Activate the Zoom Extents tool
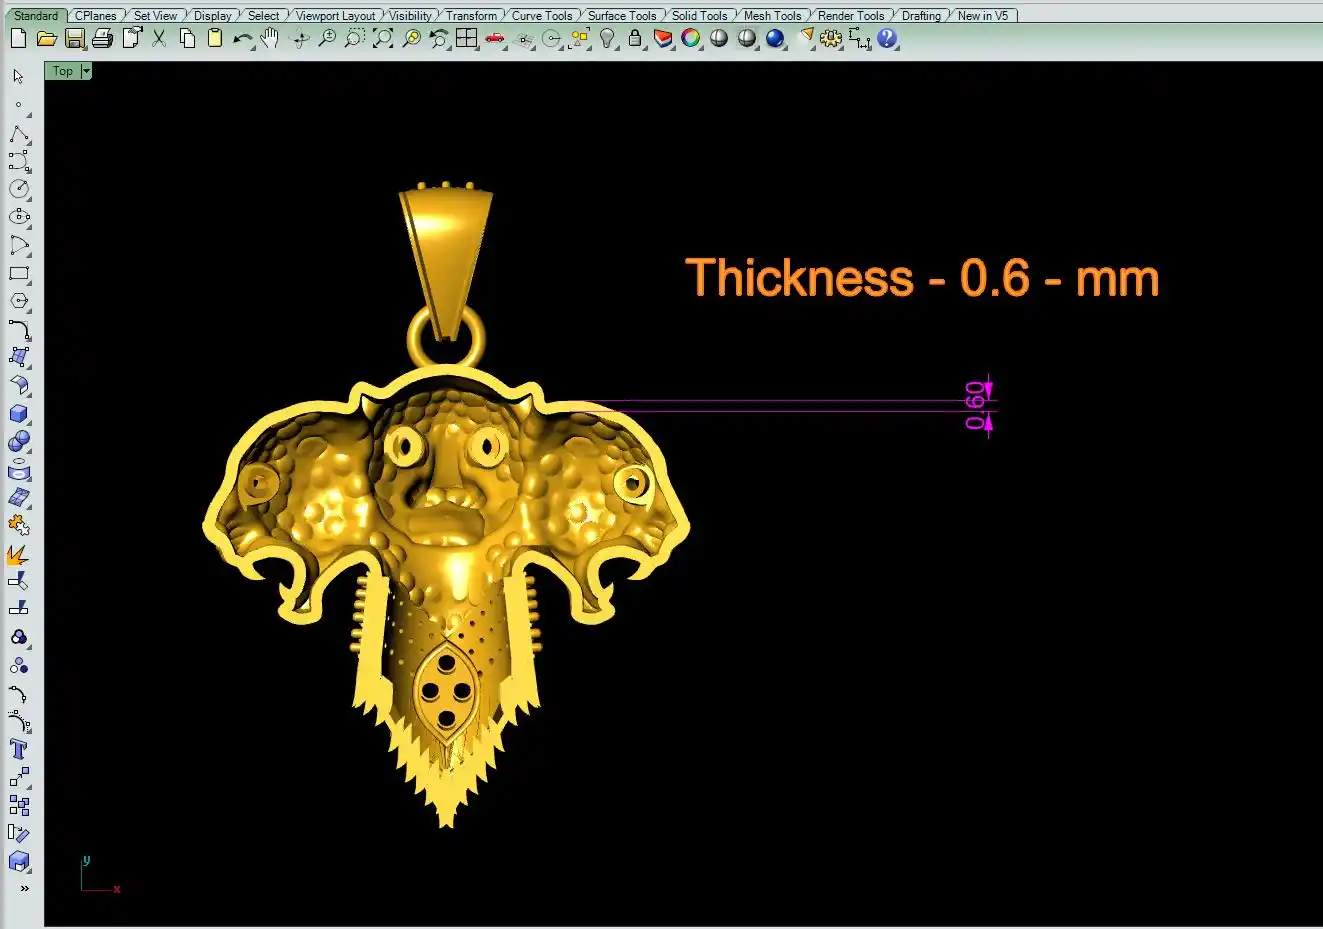 (383, 39)
